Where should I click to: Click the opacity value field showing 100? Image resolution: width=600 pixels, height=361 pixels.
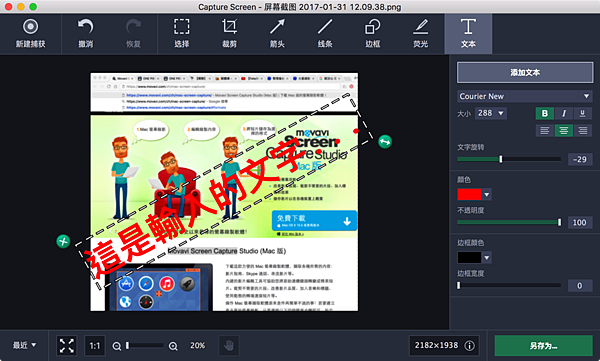580,222
